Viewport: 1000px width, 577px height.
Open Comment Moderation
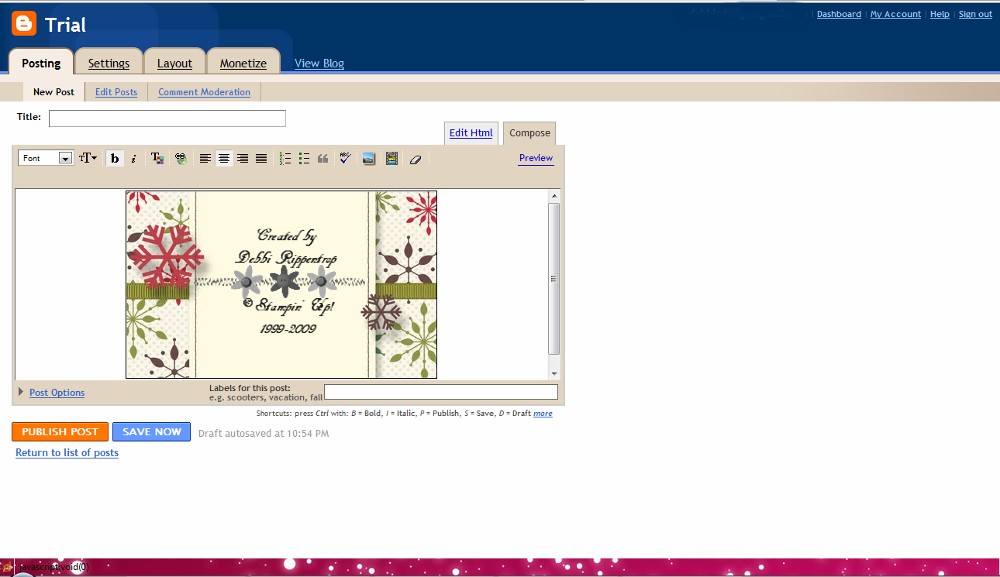pyautogui.click(x=204, y=92)
